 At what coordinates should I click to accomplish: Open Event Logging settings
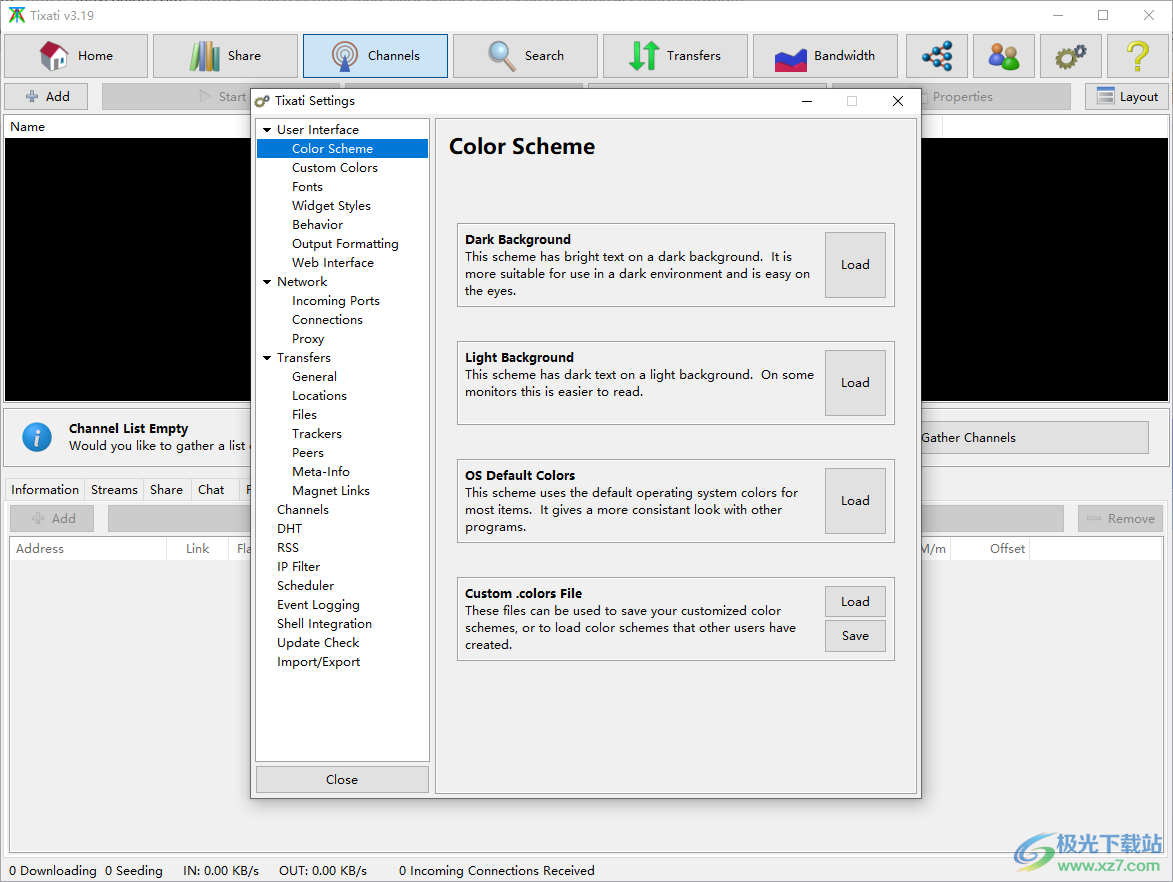318,604
